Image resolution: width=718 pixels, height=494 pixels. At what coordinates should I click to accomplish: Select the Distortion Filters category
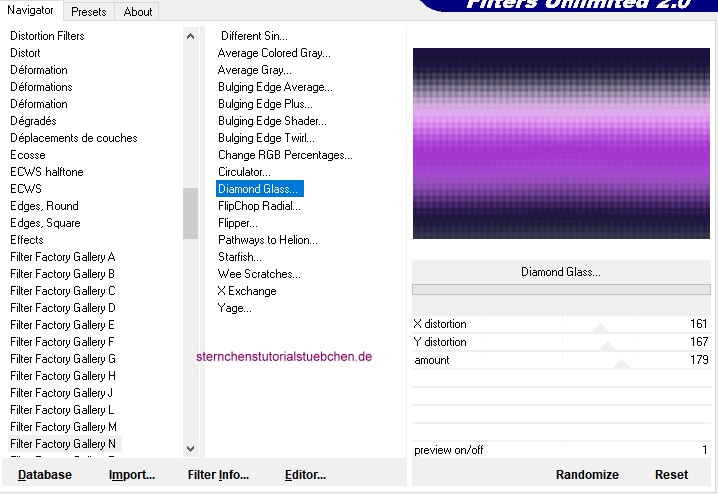47,36
